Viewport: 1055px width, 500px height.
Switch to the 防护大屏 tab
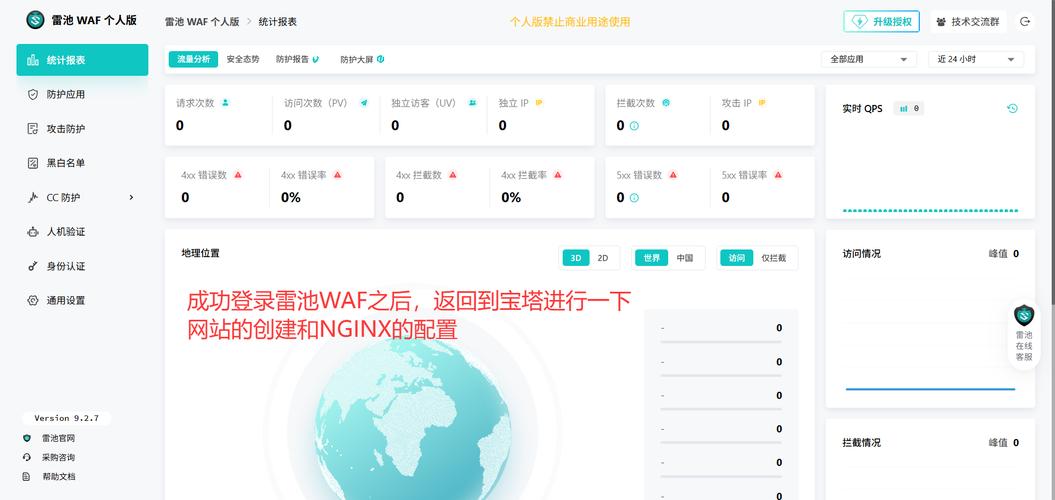pos(362,59)
